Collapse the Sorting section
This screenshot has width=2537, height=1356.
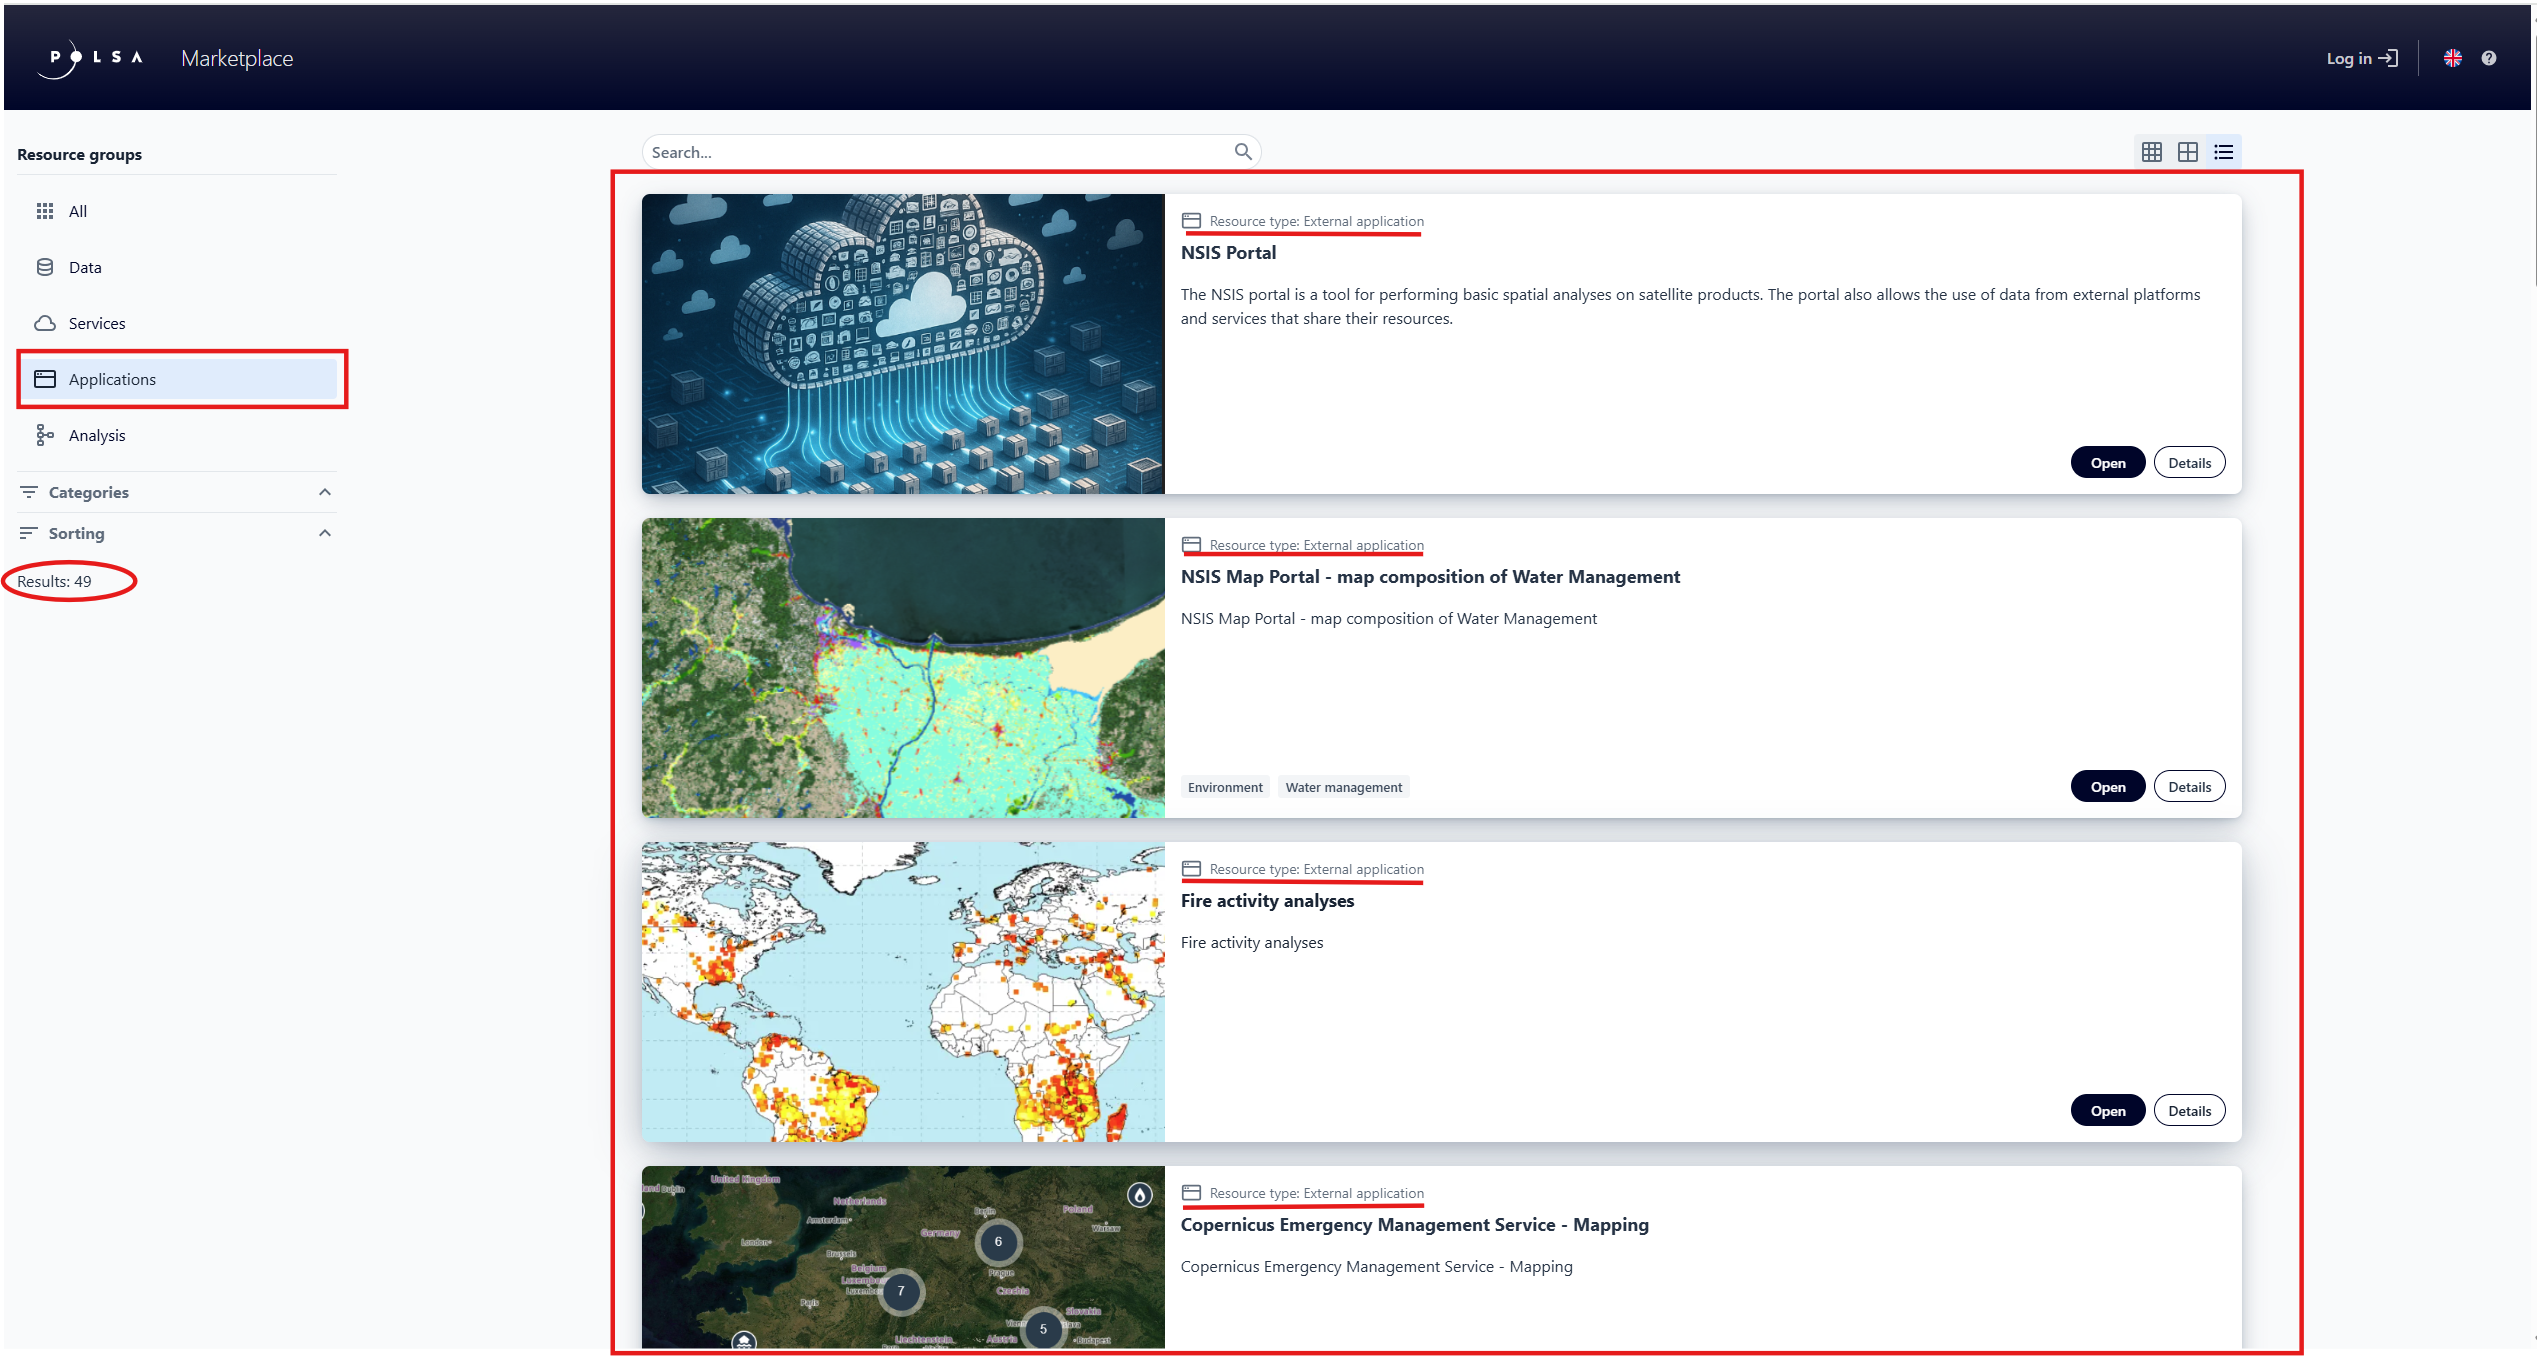click(x=324, y=532)
